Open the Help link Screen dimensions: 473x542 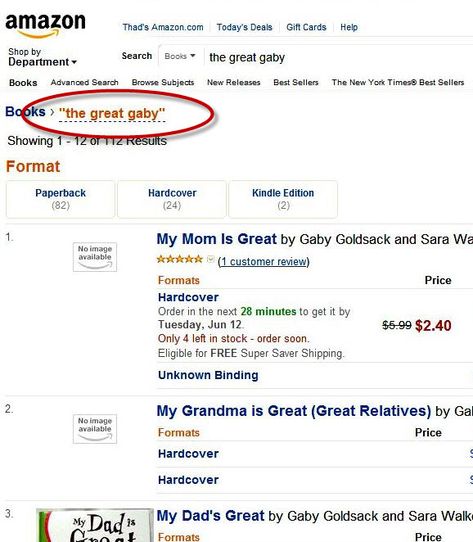coord(349,27)
